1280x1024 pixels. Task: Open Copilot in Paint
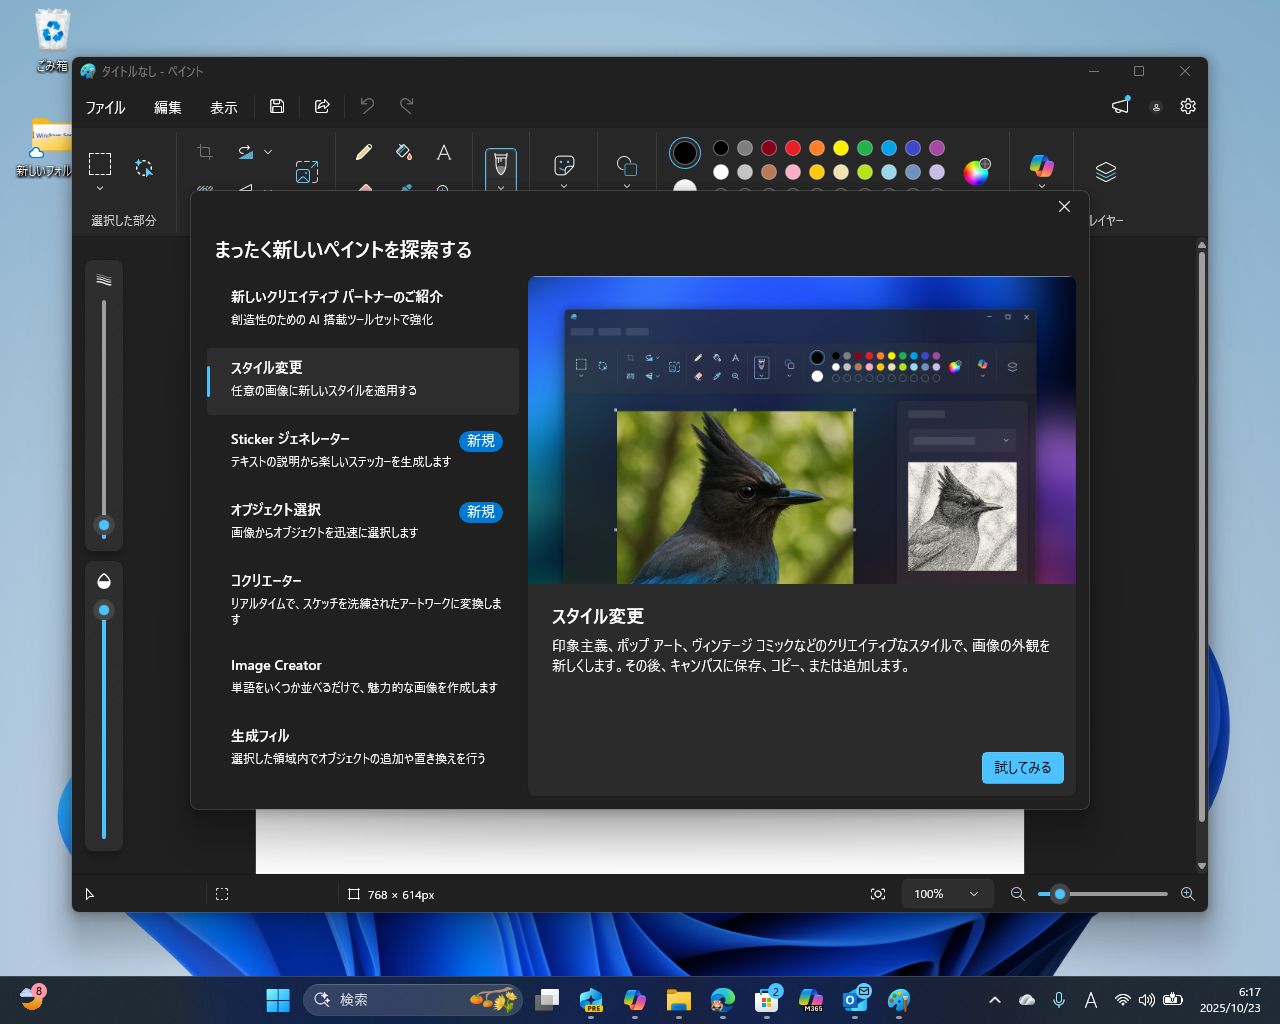[1042, 165]
